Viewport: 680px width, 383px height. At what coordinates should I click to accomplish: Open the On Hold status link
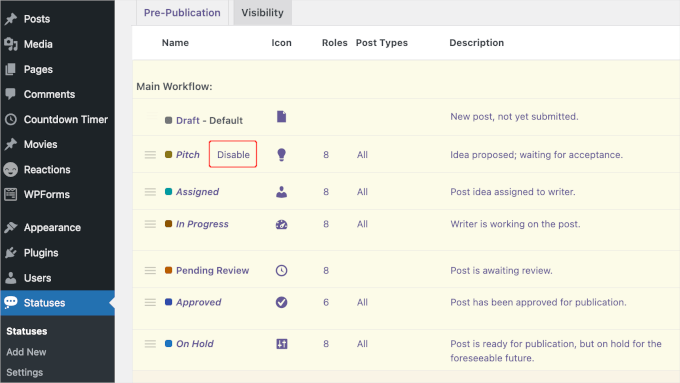point(195,344)
